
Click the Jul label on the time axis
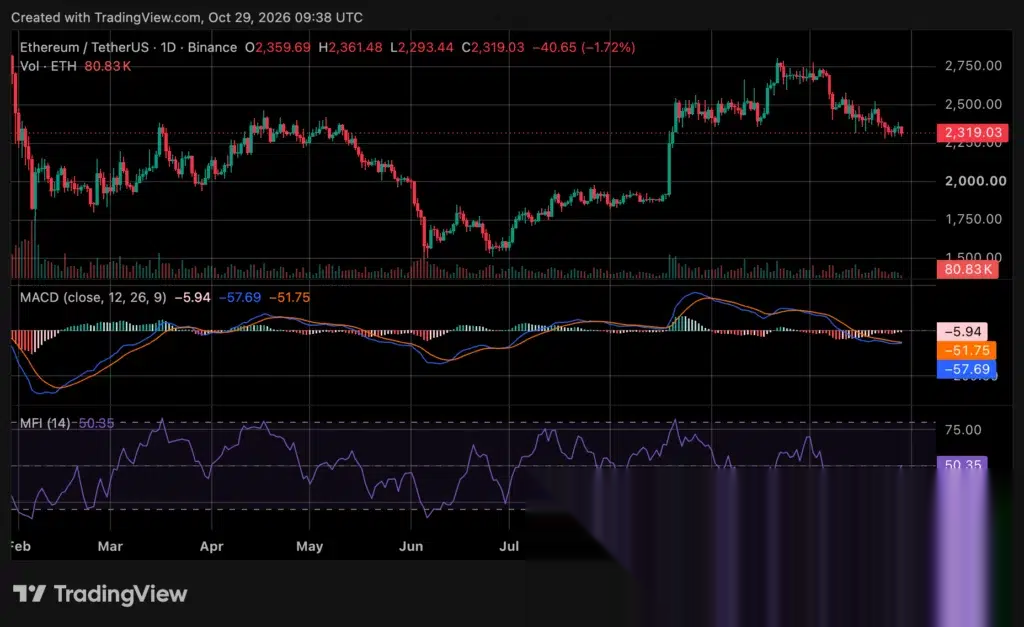pos(509,546)
